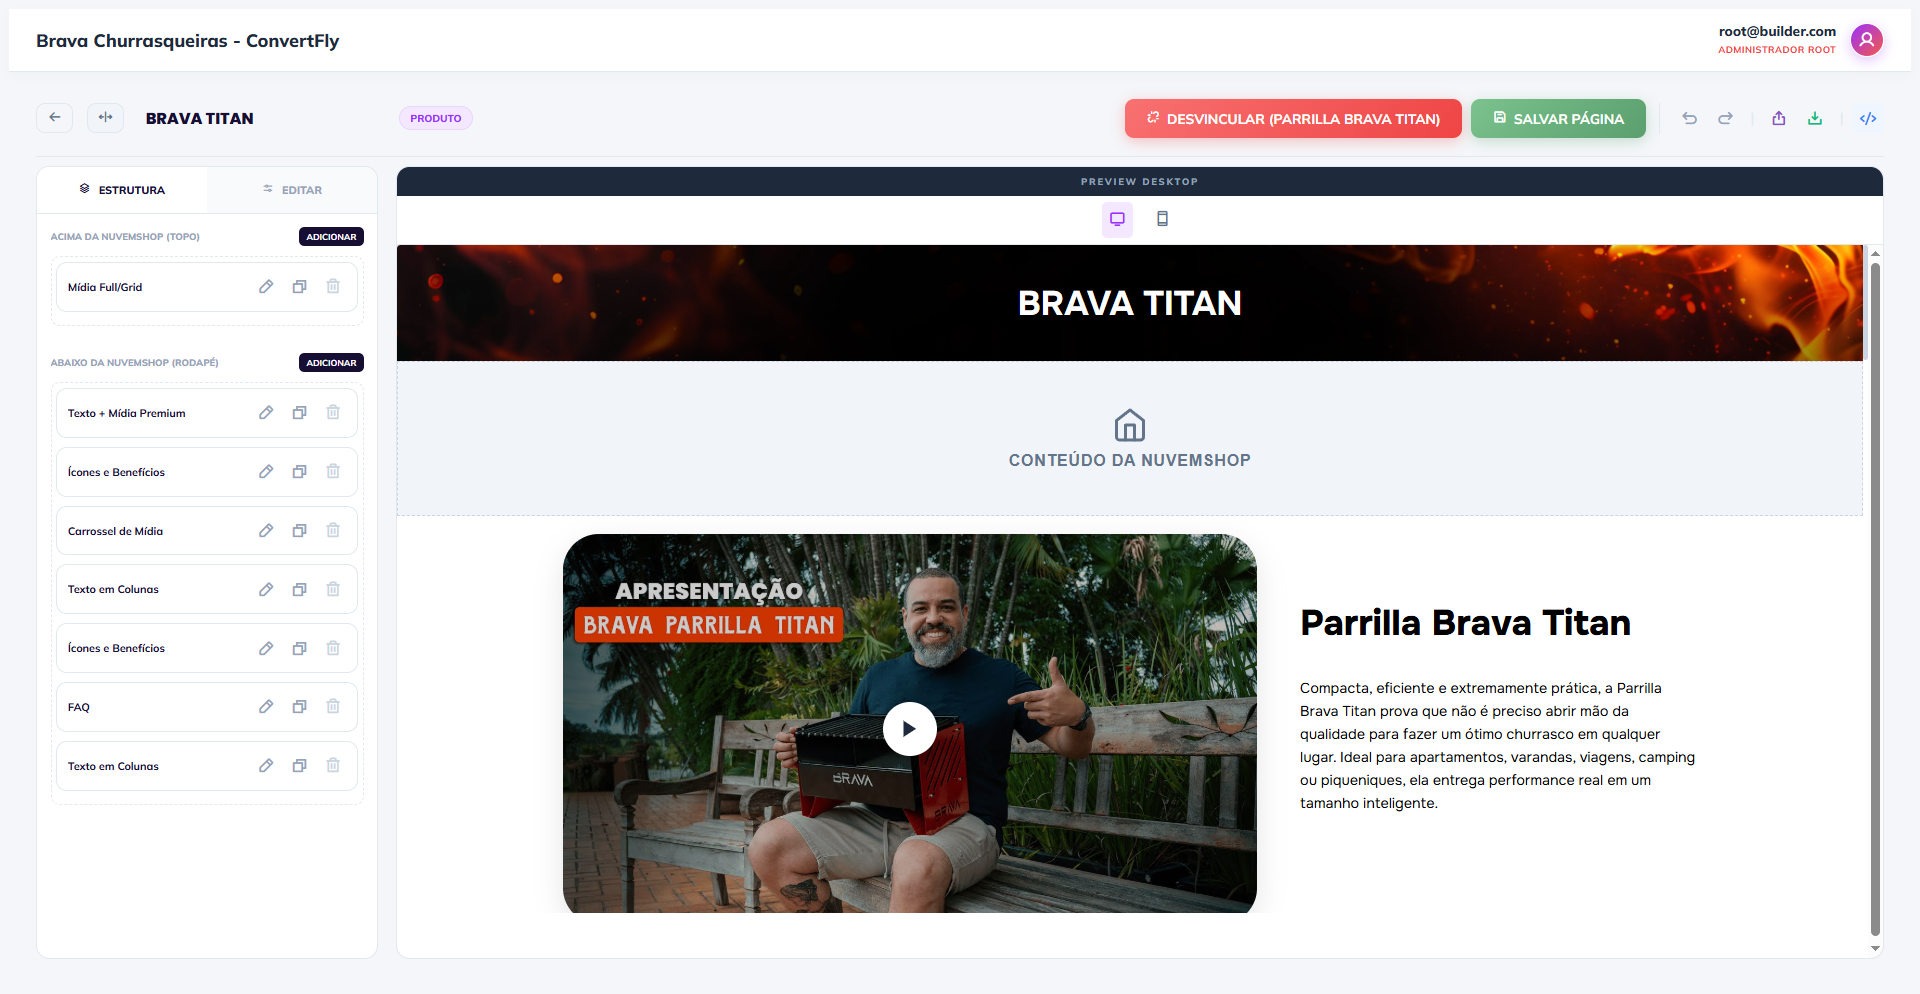Click the undo icon
The width and height of the screenshot is (1920, 994).
(1689, 119)
